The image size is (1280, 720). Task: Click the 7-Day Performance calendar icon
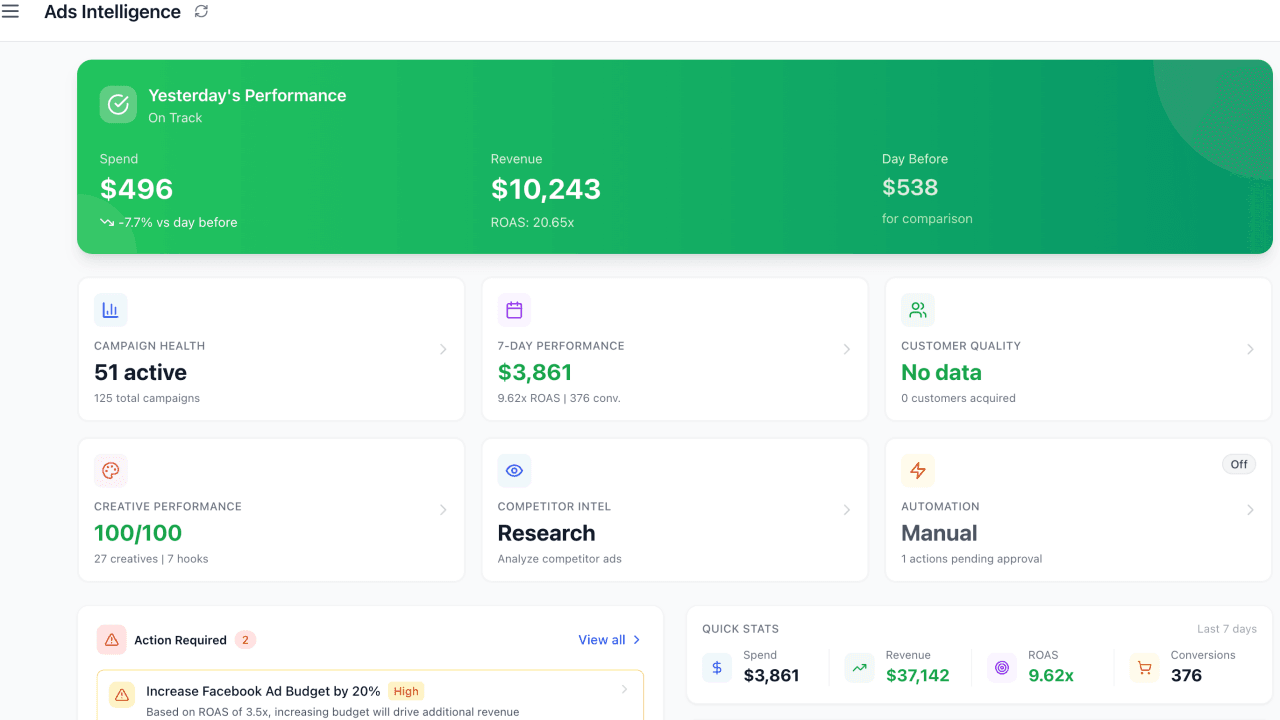coord(514,310)
